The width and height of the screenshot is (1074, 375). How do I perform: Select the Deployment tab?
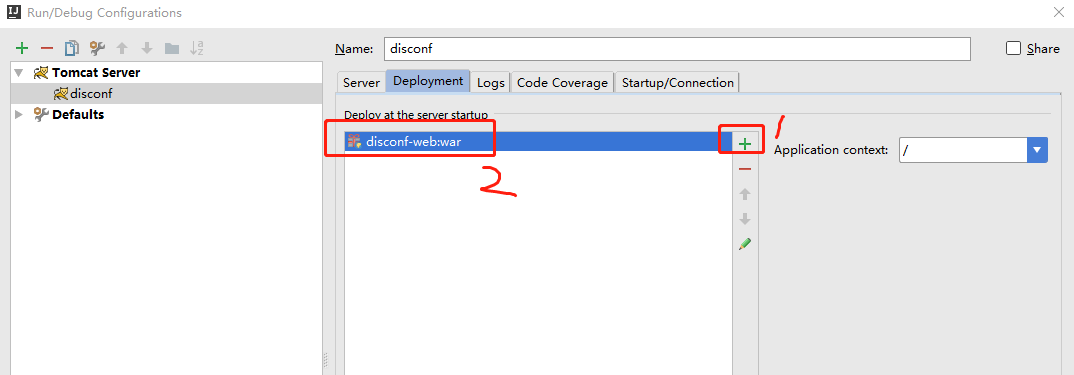click(x=428, y=81)
